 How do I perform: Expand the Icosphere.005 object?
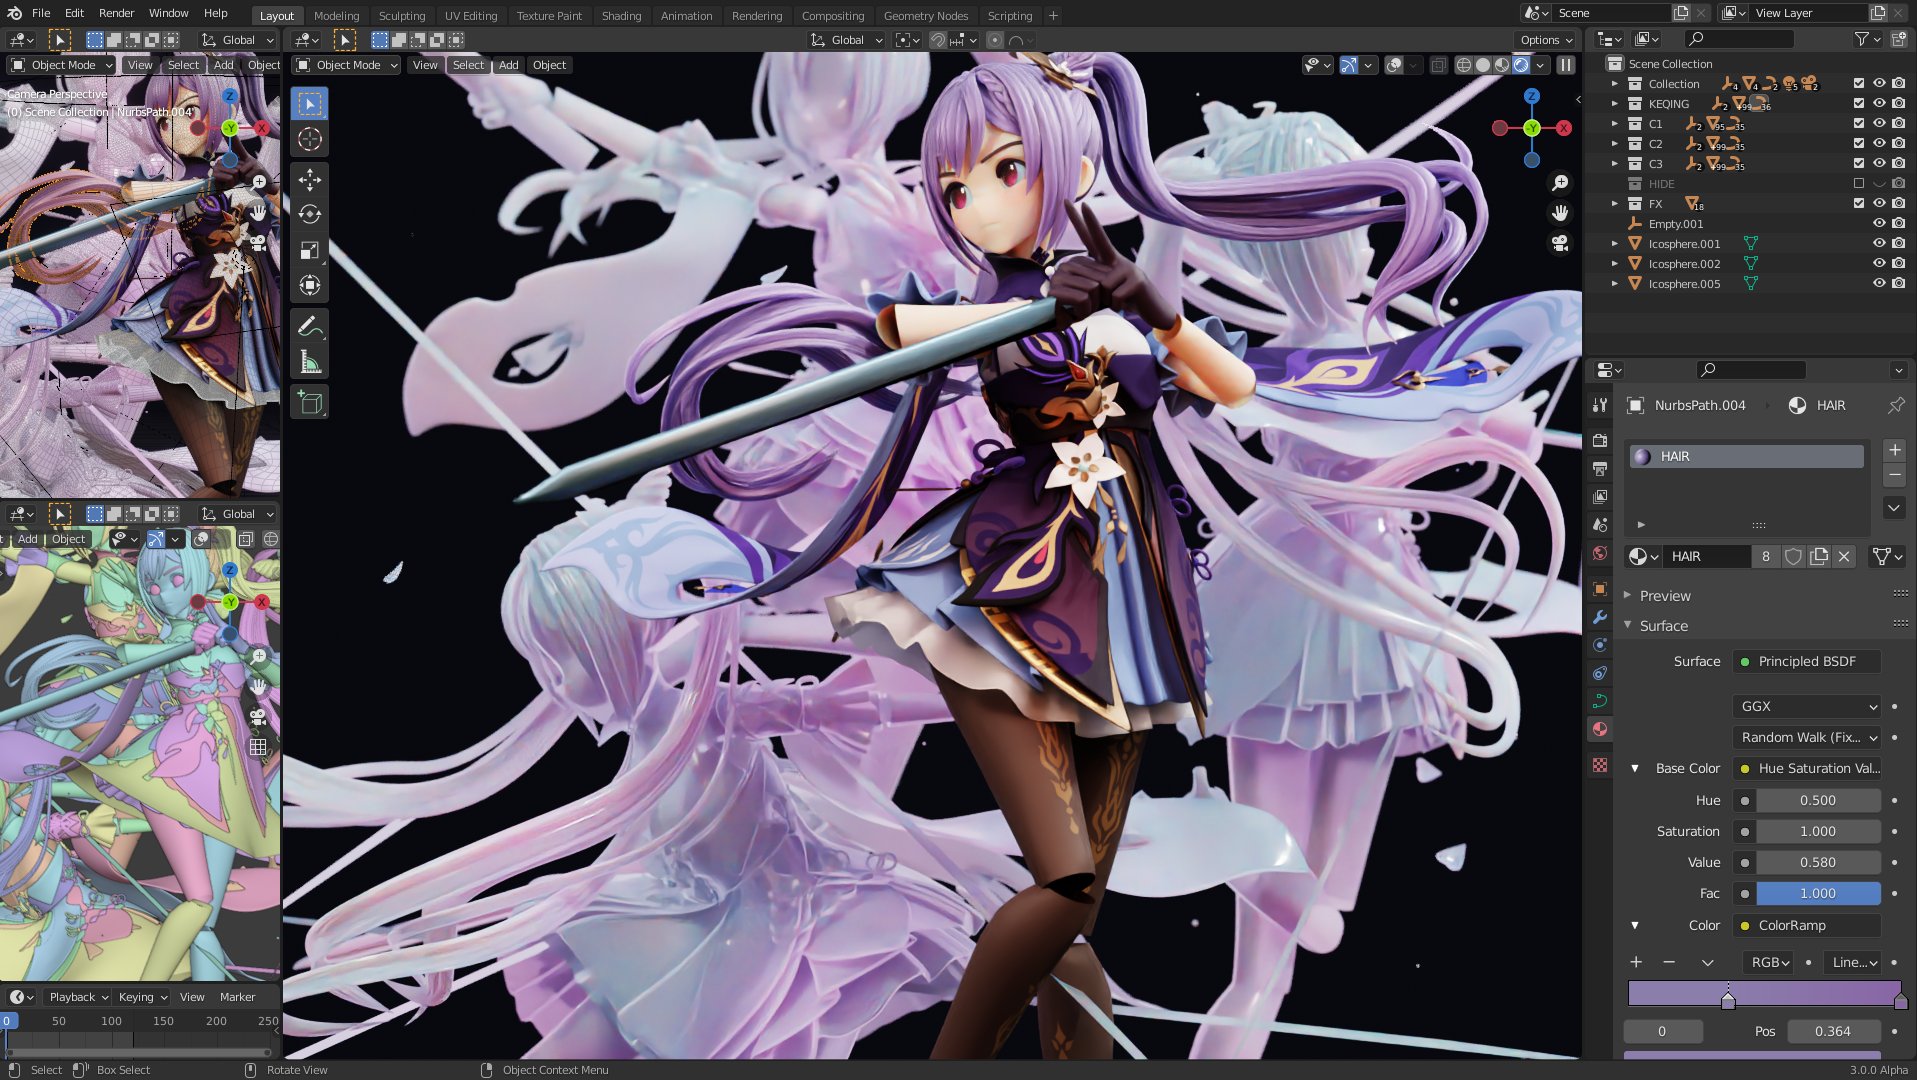[1615, 284]
